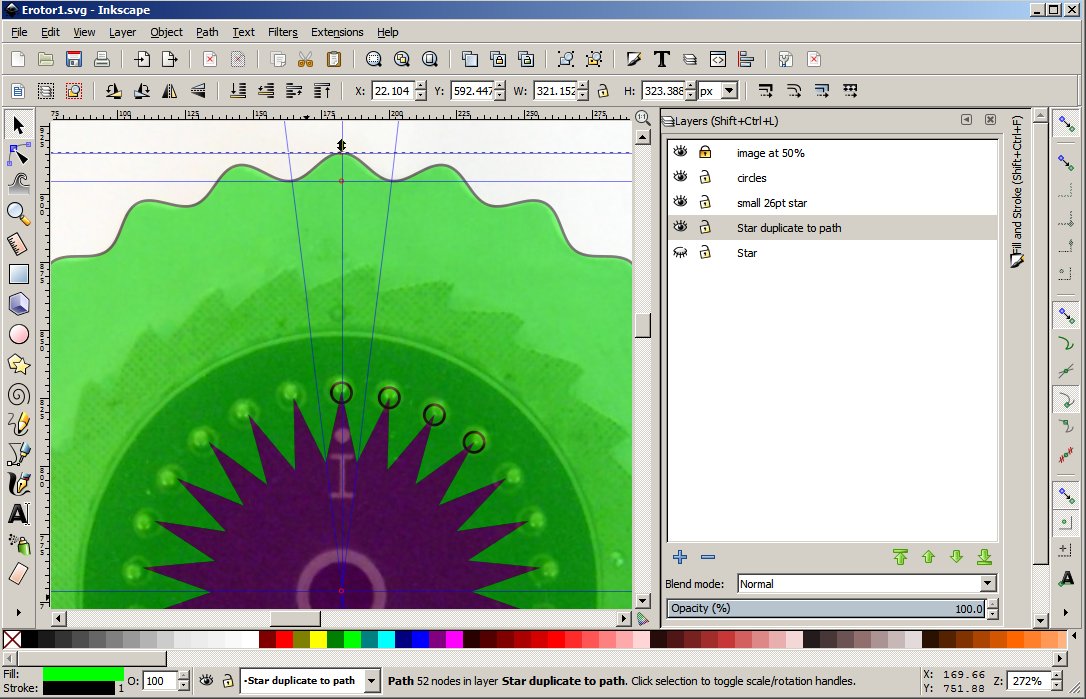The height and width of the screenshot is (699, 1086).
Task: Activate the Text tool in toolbox
Action: (x=18, y=514)
